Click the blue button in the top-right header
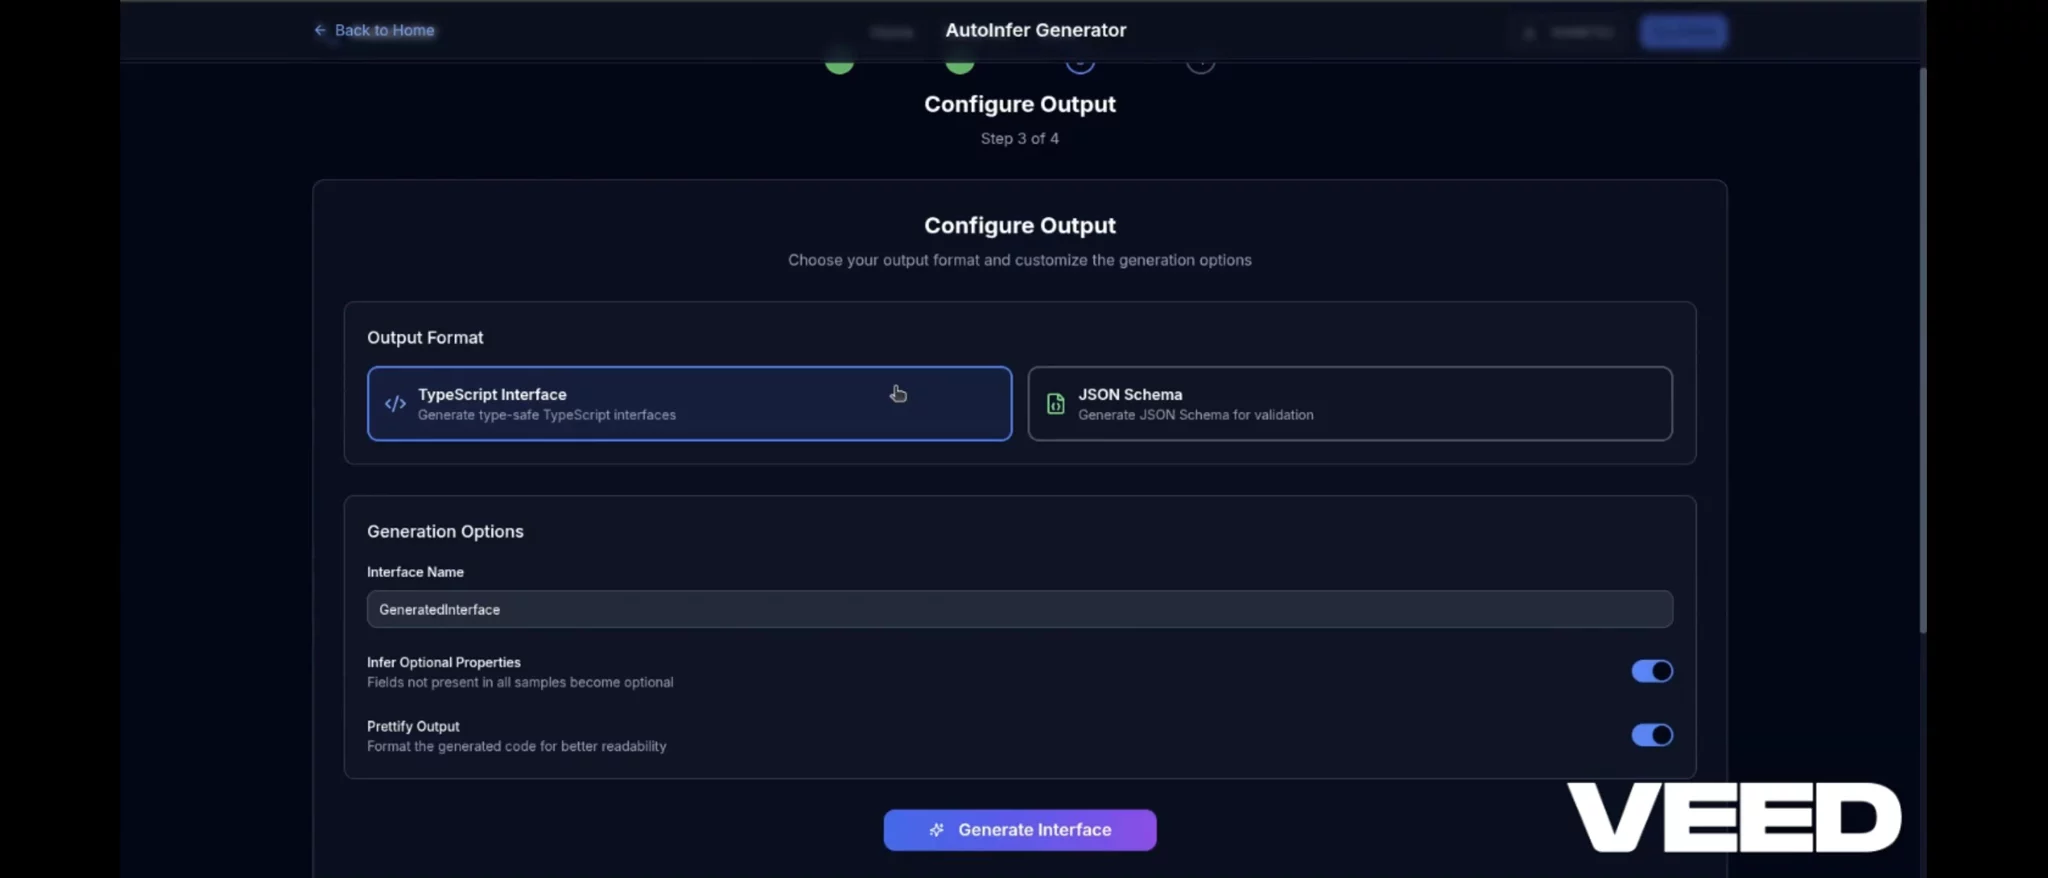The width and height of the screenshot is (2048, 878). pos(1683,32)
